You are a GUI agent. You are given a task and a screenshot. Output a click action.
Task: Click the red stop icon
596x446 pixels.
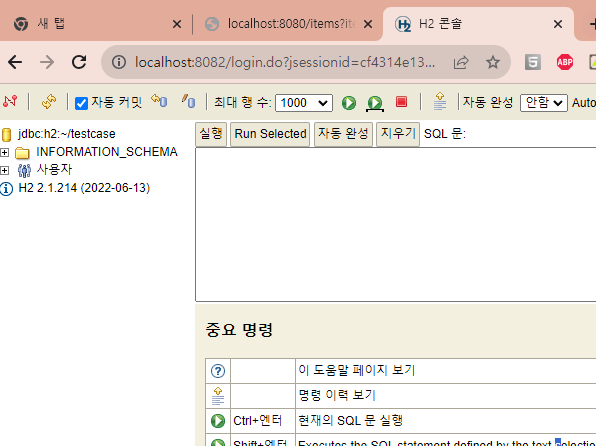tap(401, 102)
